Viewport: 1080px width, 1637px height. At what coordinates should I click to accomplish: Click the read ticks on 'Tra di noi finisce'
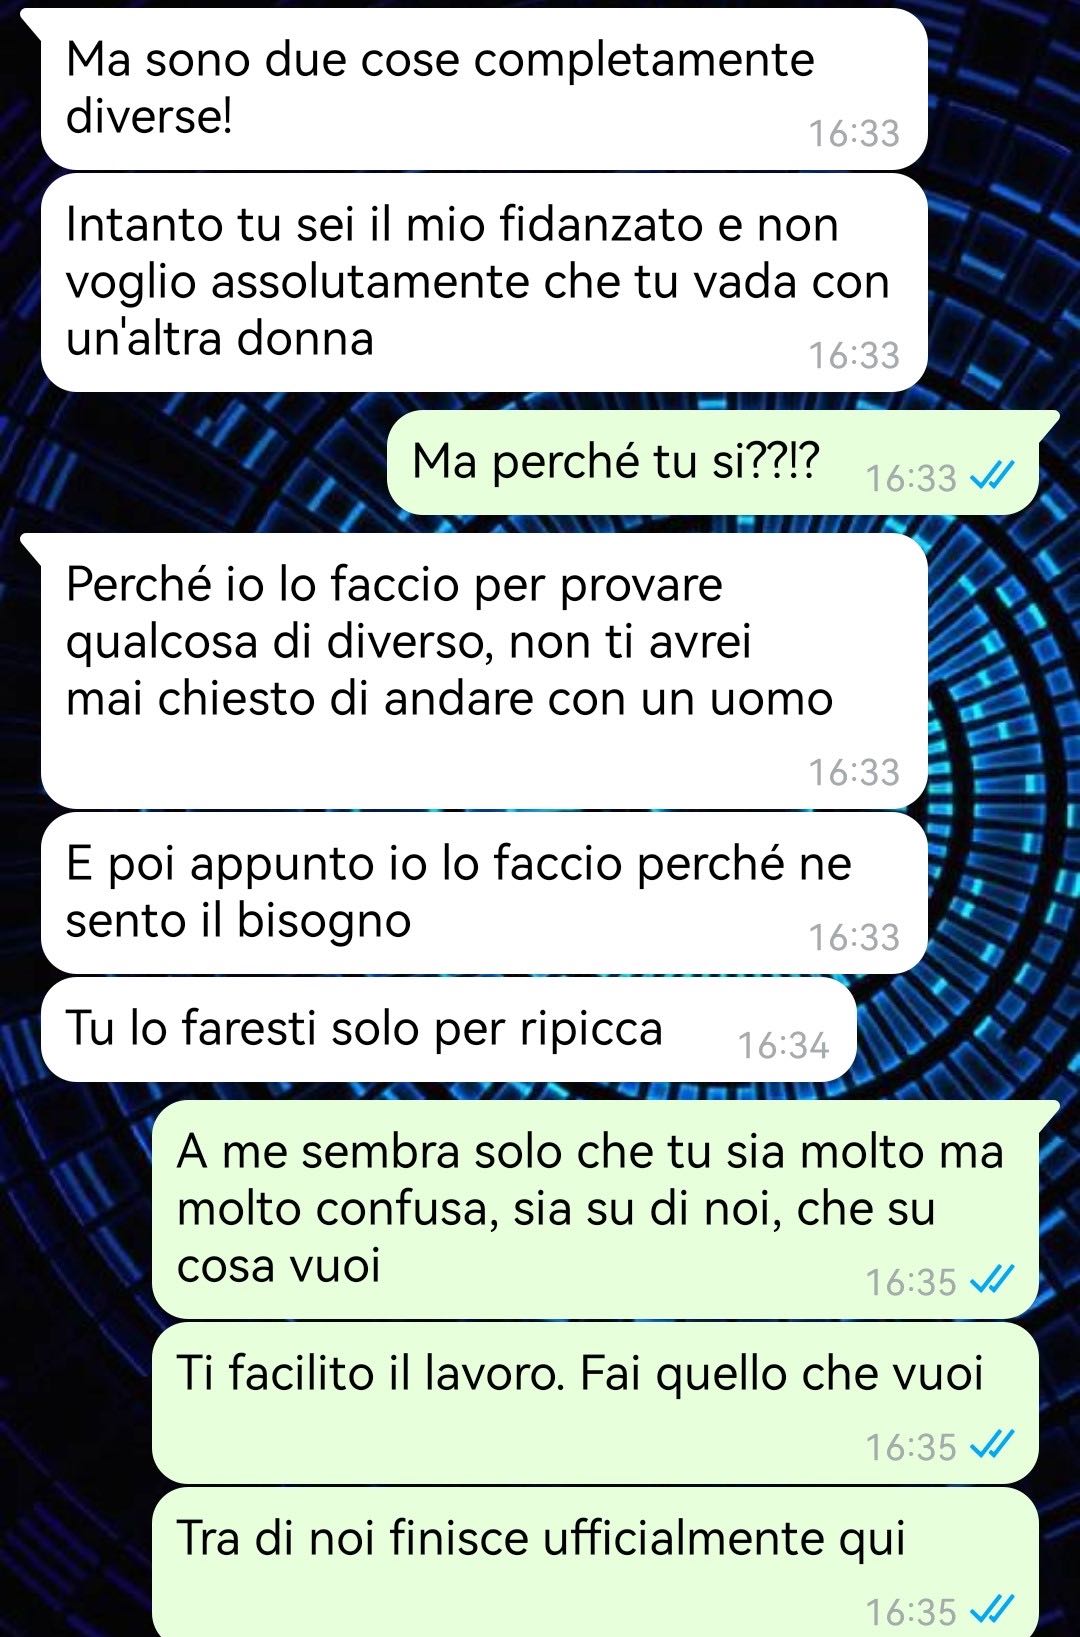coord(993,1611)
